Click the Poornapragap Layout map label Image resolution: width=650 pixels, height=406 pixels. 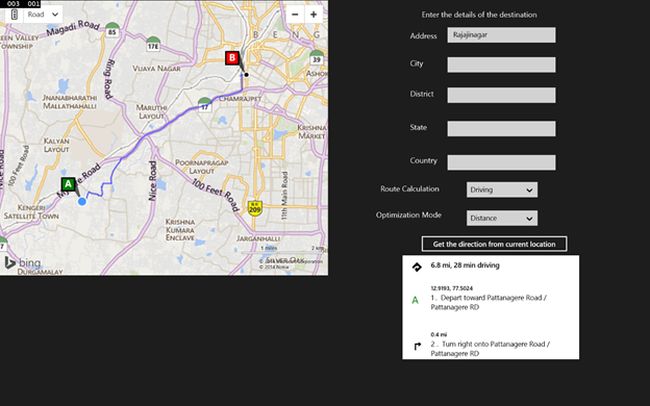[202, 167]
